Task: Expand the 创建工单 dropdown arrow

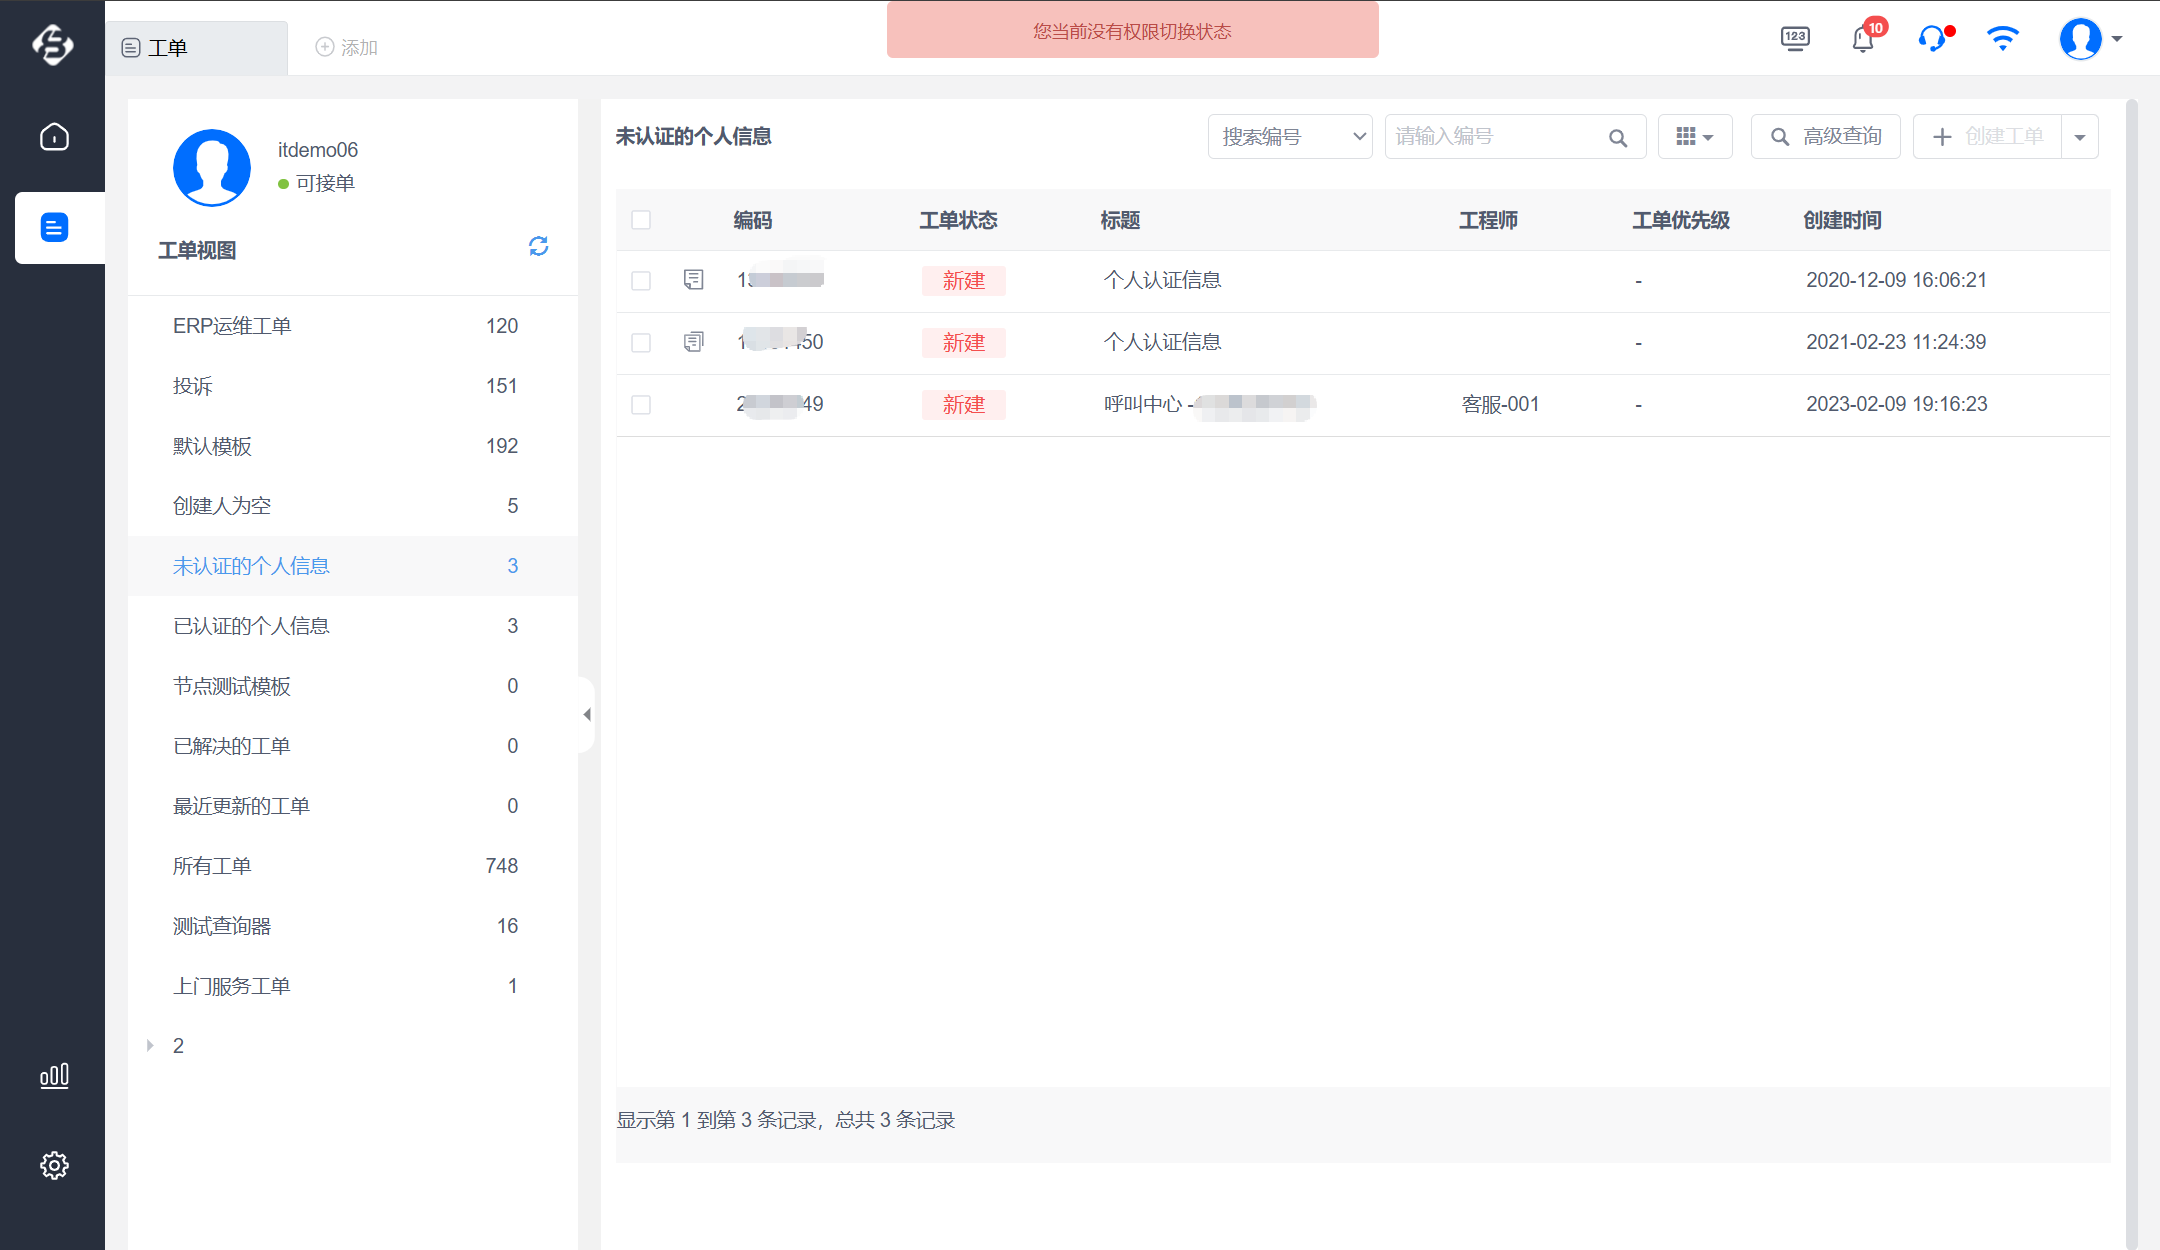Action: [2080, 137]
